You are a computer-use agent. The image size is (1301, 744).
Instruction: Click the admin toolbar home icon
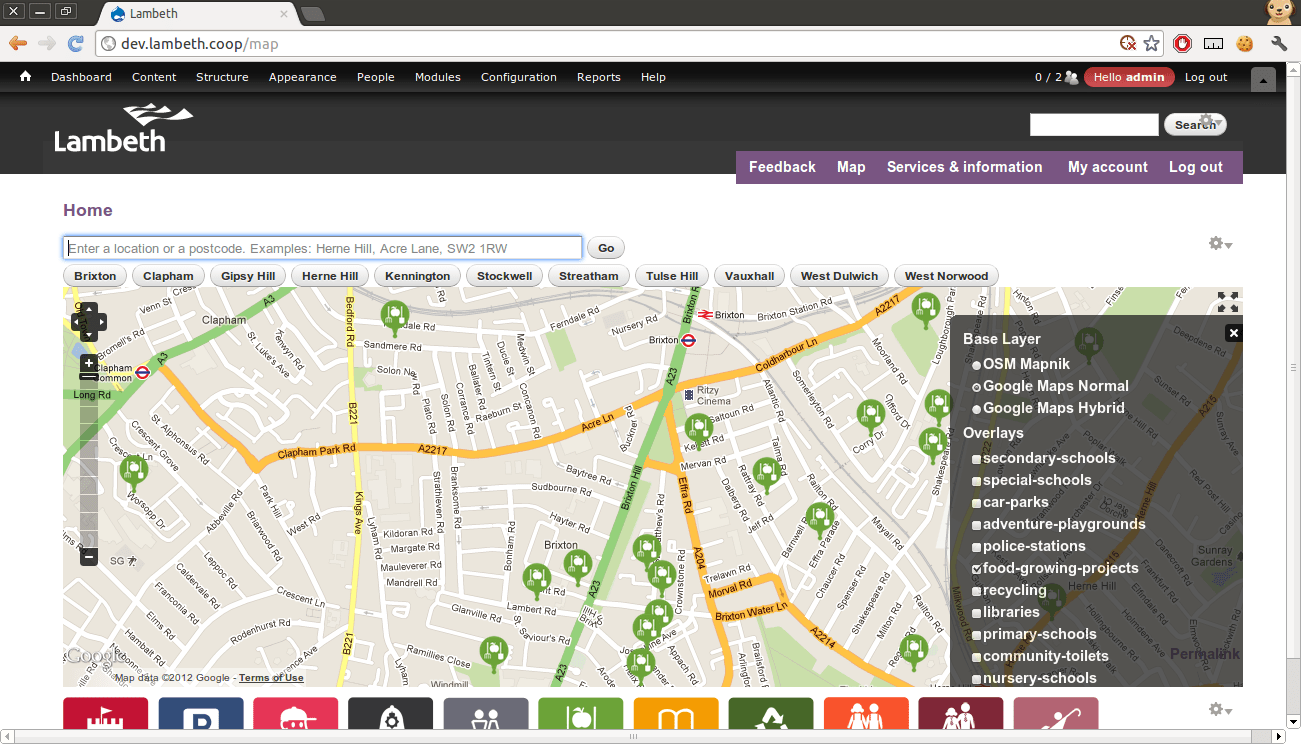[25, 77]
